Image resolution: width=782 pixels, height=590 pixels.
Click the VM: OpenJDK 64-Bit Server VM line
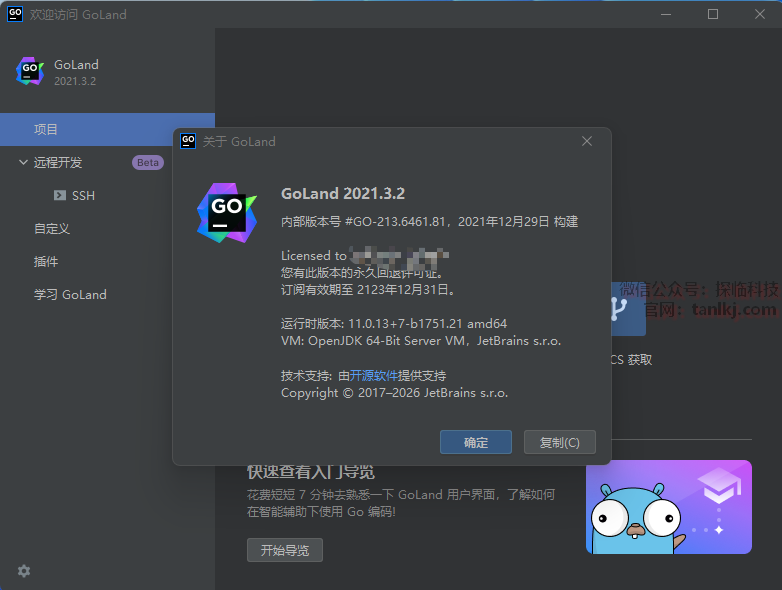pyautogui.click(x=421, y=341)
